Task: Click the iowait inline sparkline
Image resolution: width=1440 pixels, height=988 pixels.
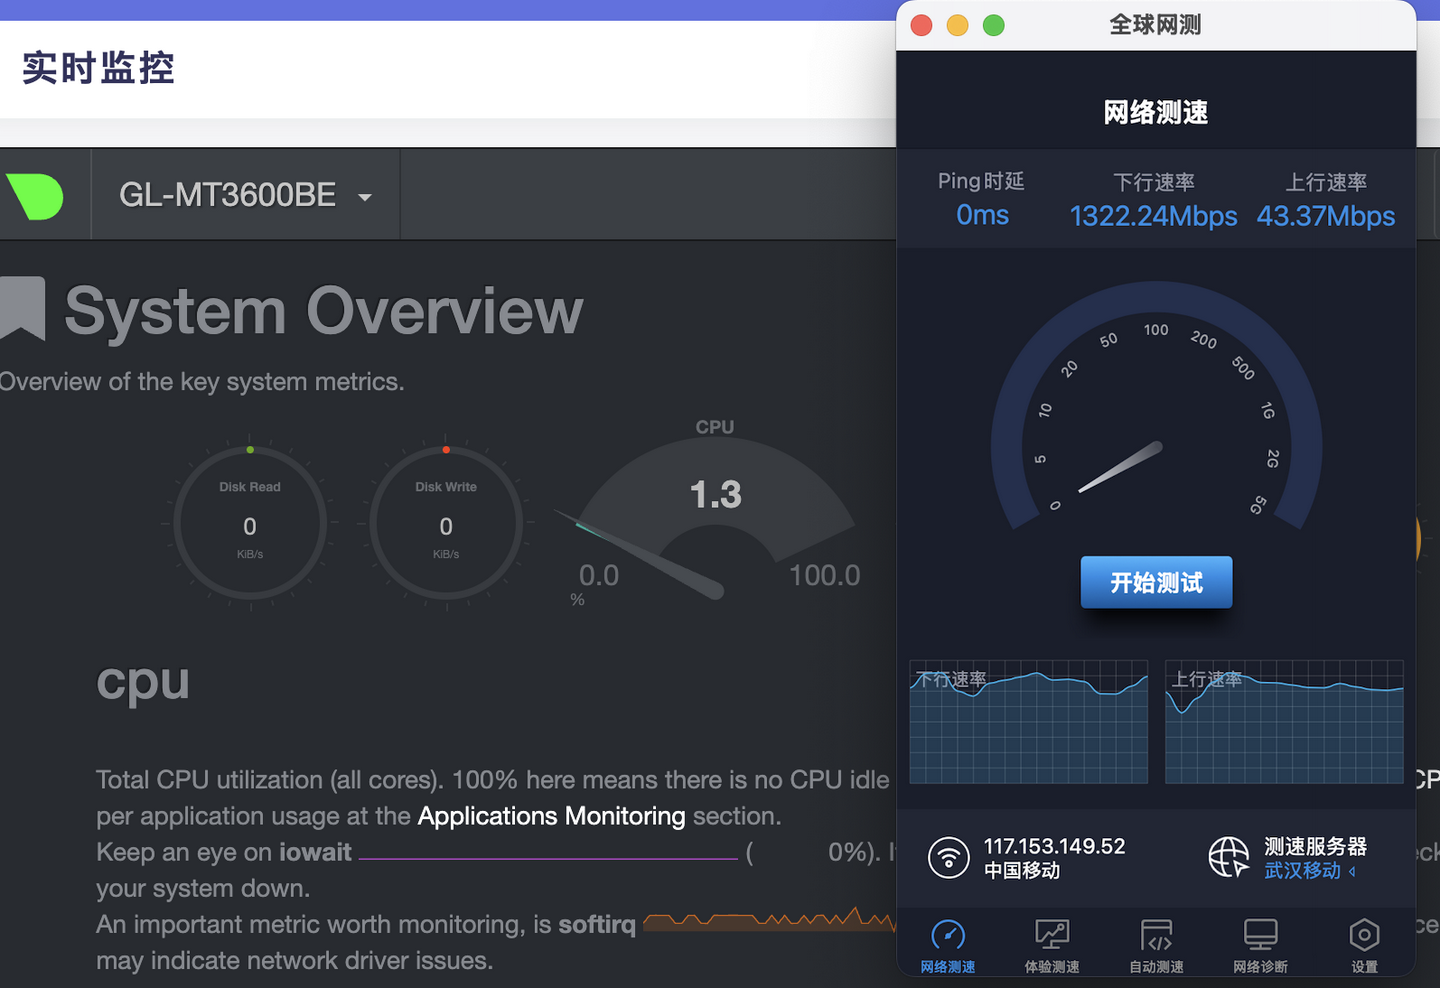Action: point(548,857)
